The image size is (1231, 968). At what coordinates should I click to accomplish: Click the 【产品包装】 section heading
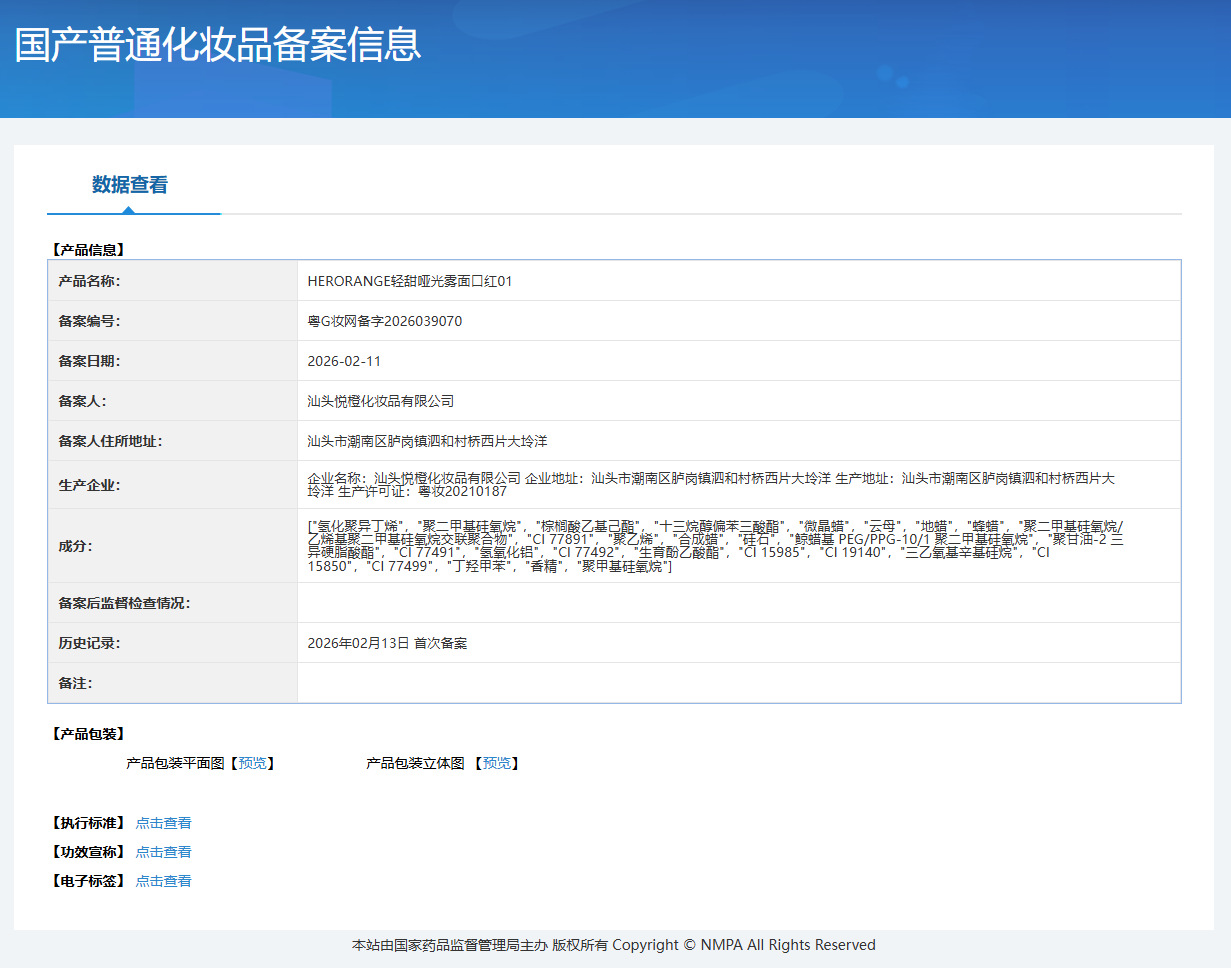[87, 734]
